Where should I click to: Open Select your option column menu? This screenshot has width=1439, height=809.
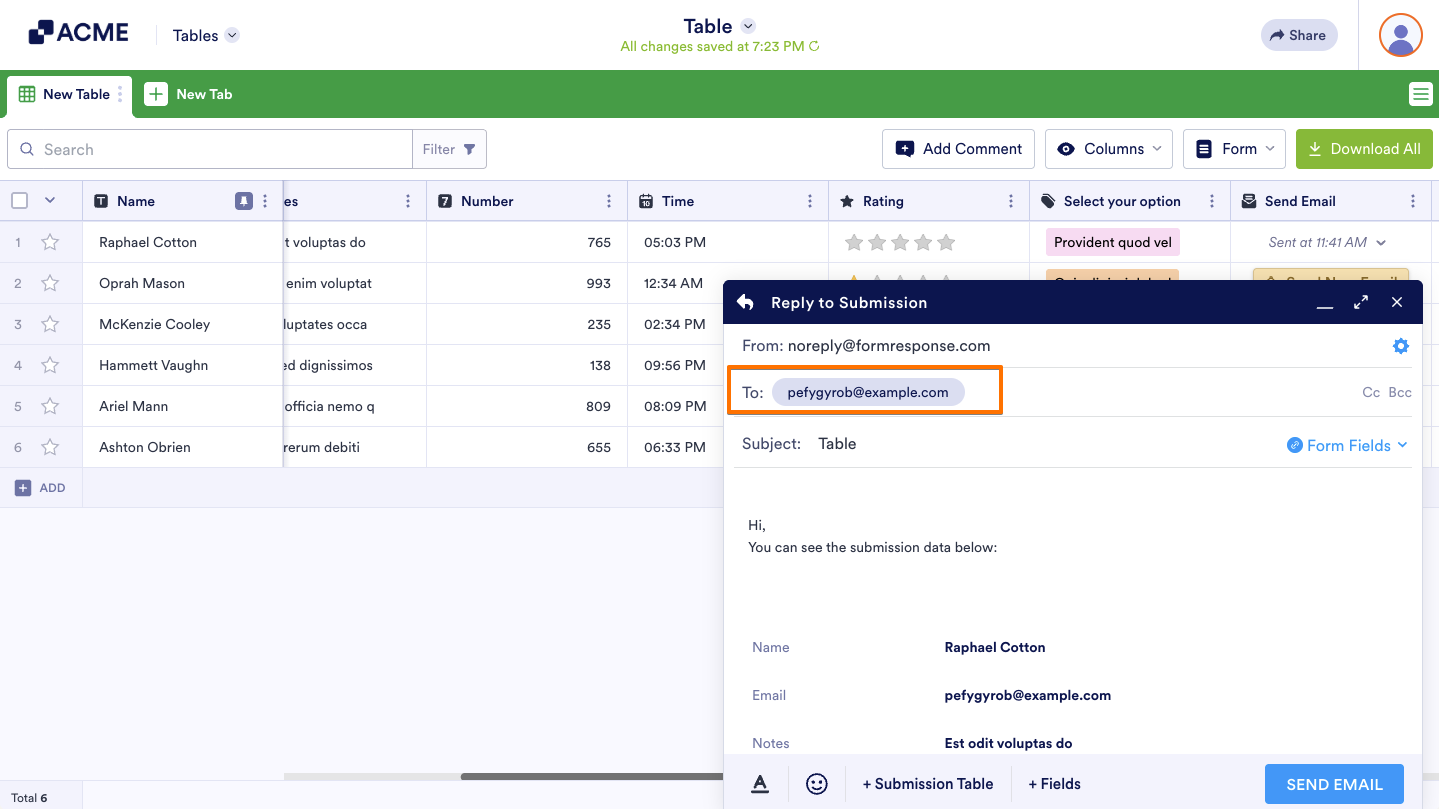[1212, 201]
